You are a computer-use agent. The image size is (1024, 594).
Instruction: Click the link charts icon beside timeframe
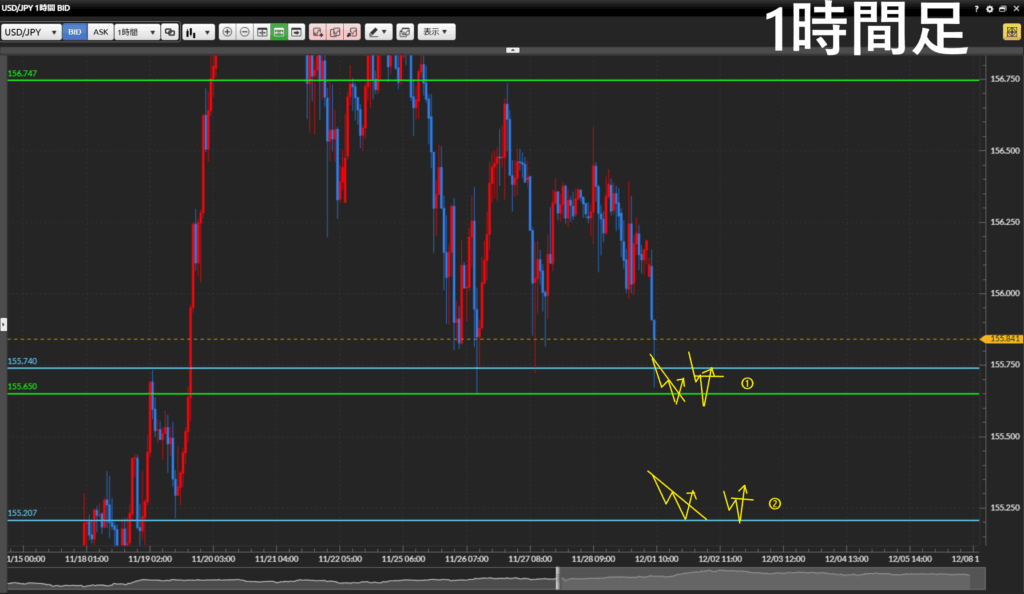tap(169, 32)
